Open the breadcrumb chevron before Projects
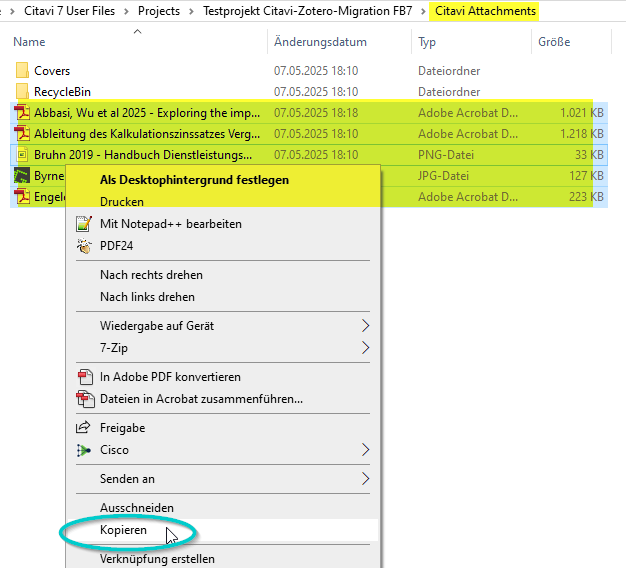626x568 pixels. [126, 11]
